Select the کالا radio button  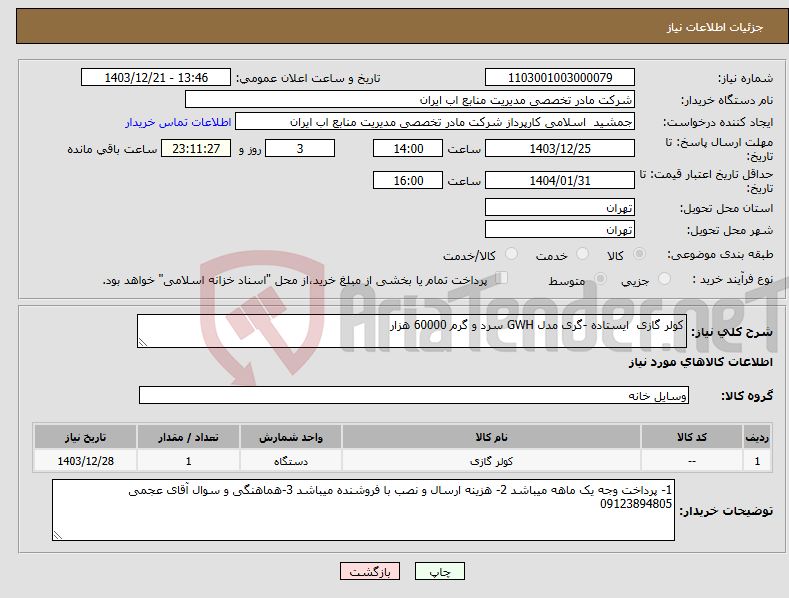click(640, 254)
